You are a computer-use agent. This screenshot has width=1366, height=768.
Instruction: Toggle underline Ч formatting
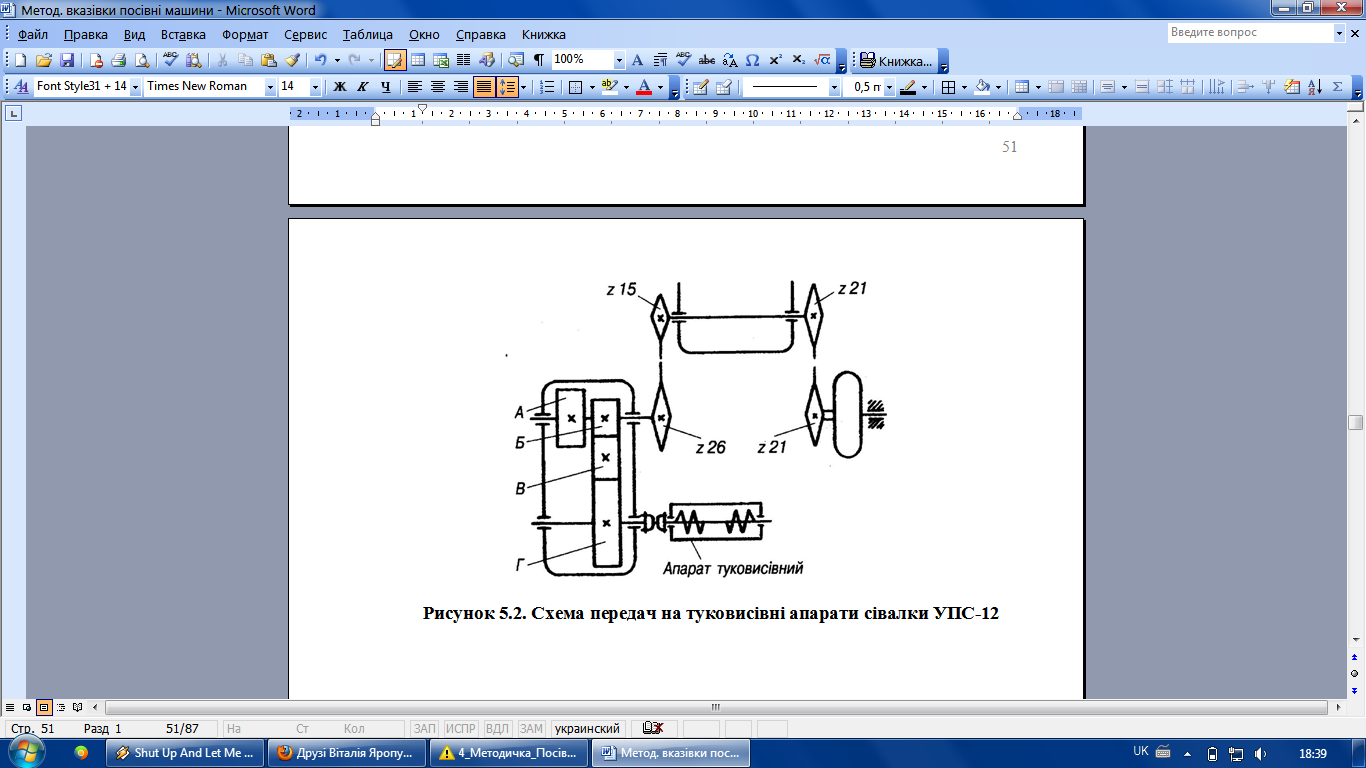click(x=386, y=87)
